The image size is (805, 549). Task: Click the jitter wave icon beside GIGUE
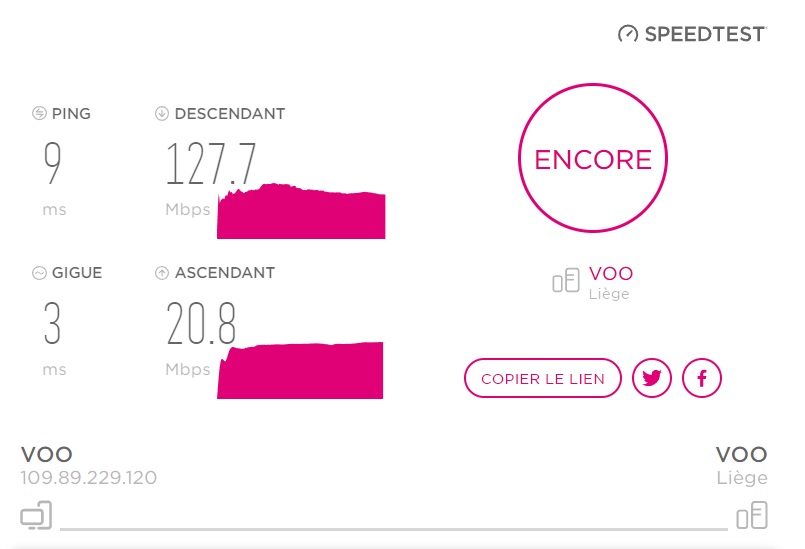click(x=40, y=273)
